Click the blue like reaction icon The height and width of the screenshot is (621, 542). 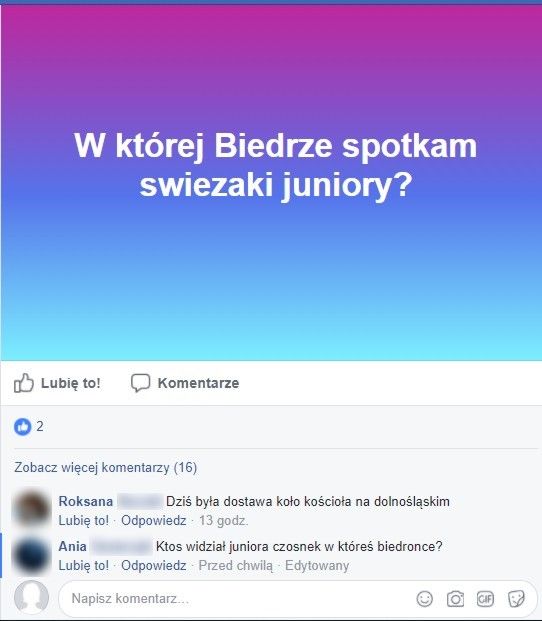(x=23, y=427)
